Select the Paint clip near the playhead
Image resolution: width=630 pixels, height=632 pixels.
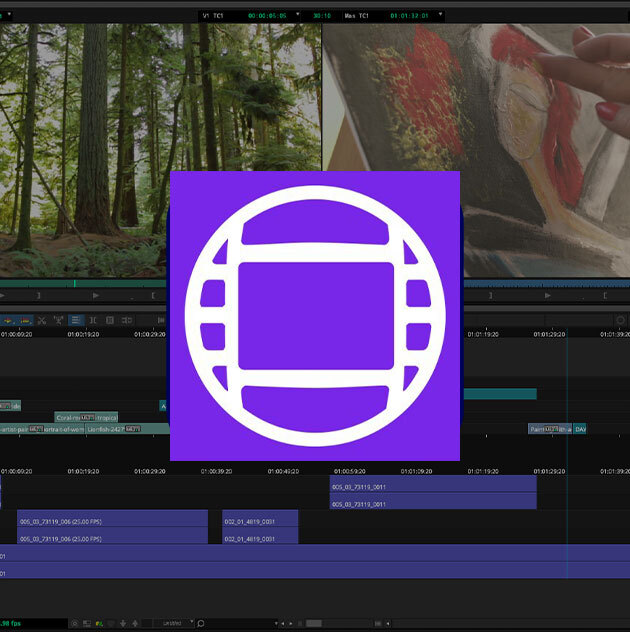pyautogui.click(x=550, y=429)
